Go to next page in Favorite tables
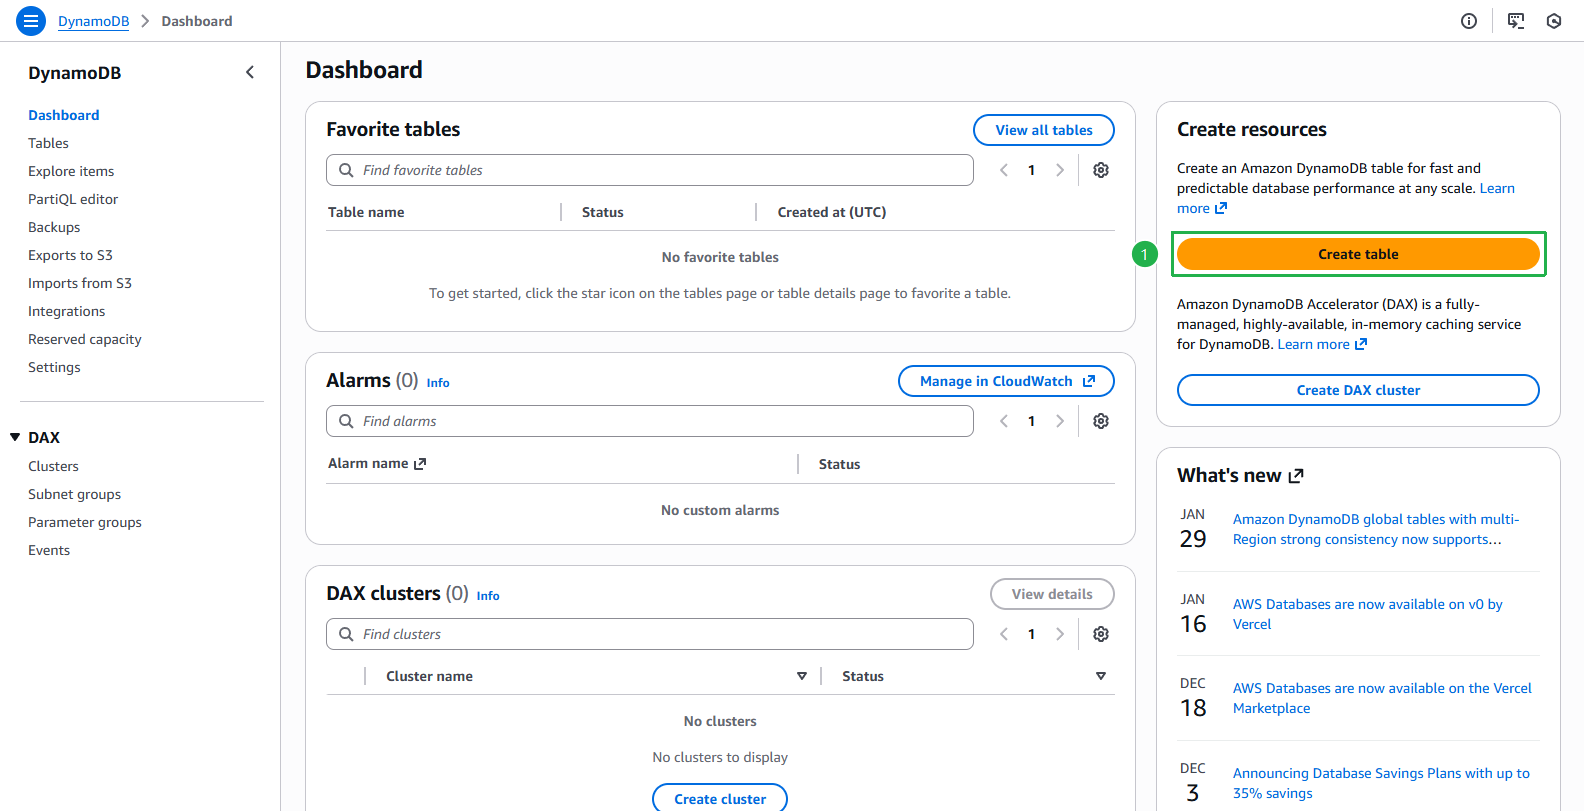 tap(1060, 170)
